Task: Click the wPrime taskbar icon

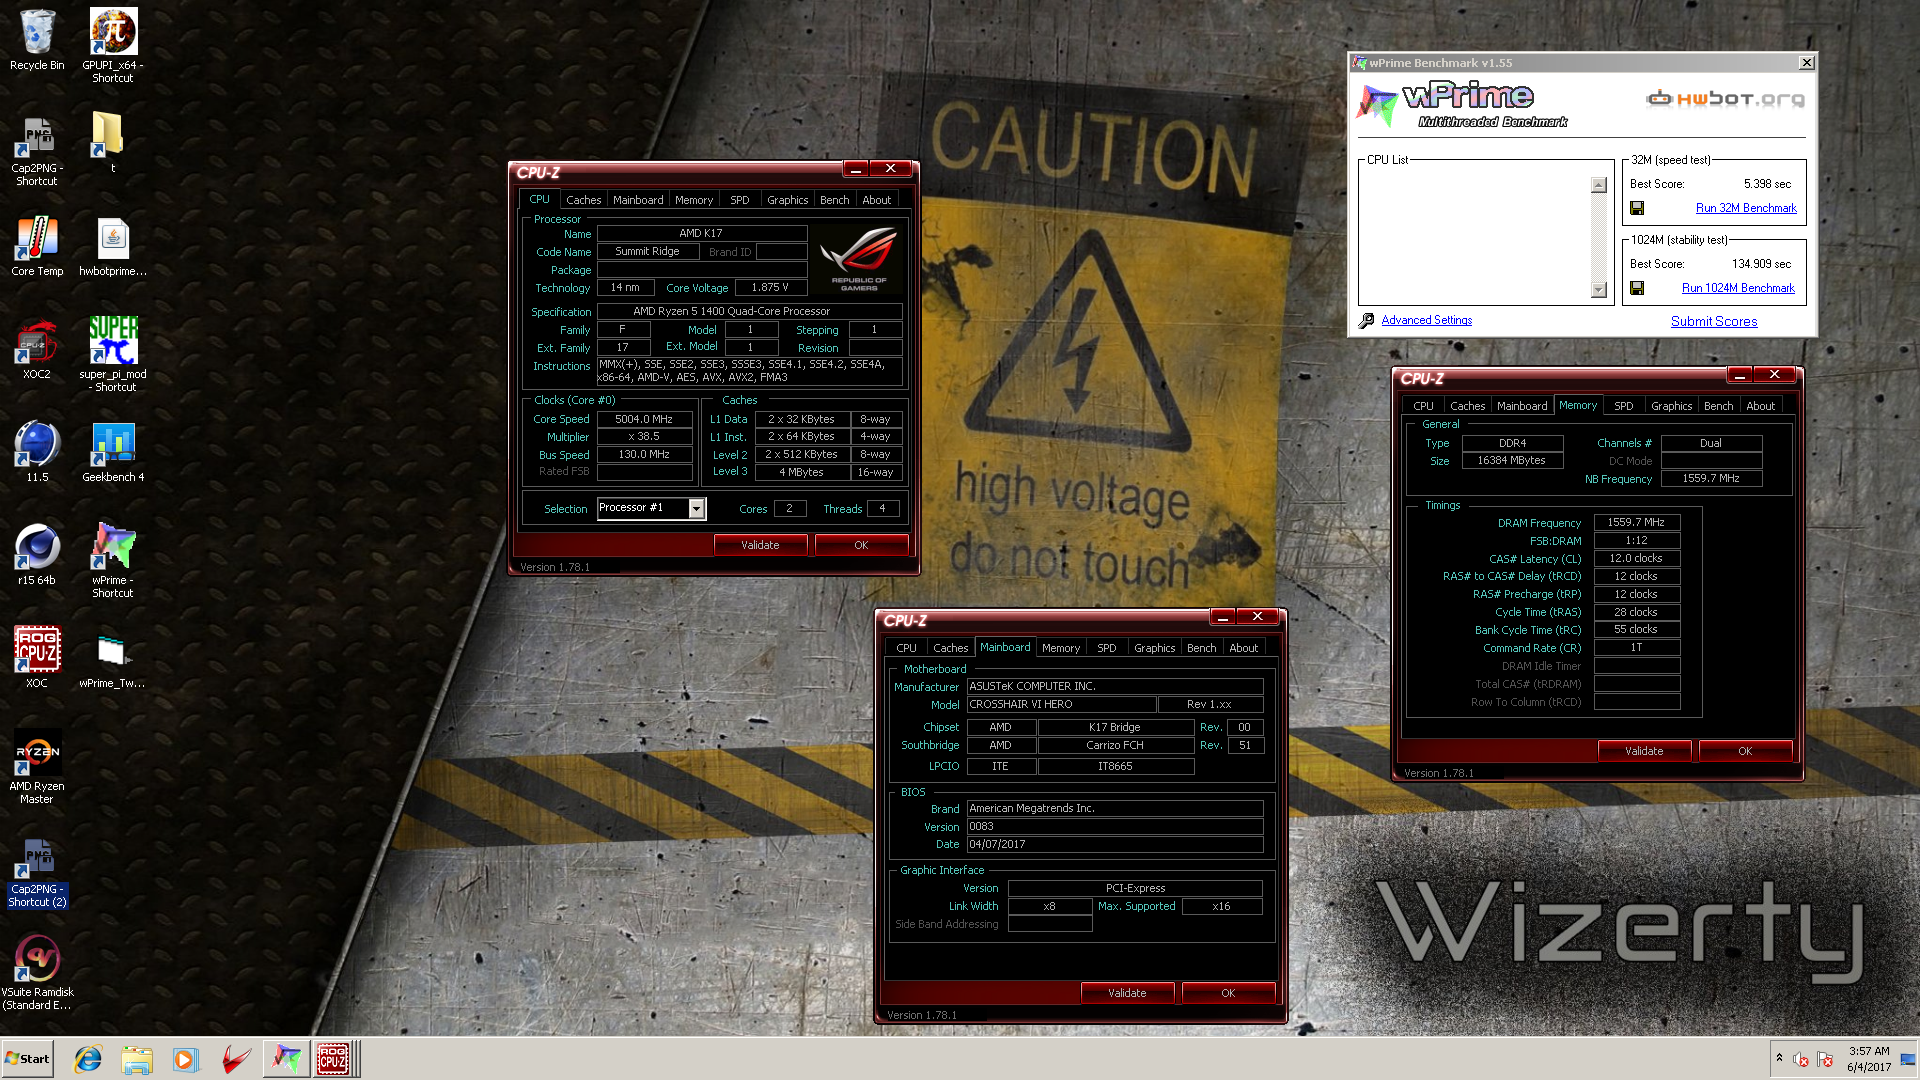Action: click(286, 1059)
